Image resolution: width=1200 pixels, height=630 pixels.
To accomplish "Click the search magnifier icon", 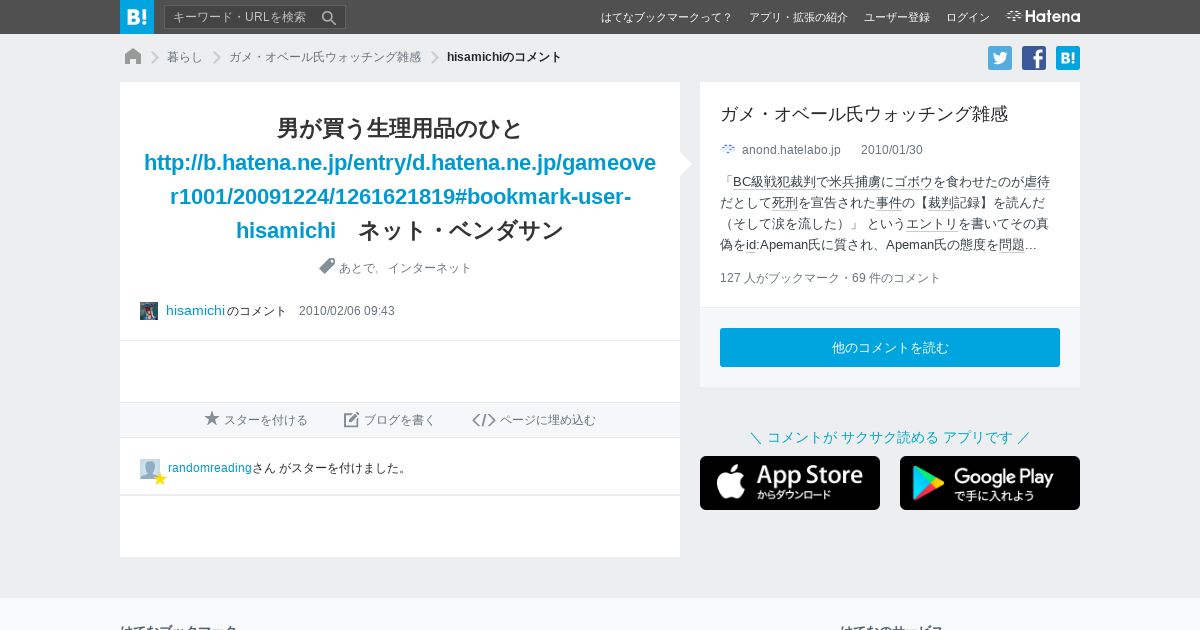I will [x=329, y=17].
